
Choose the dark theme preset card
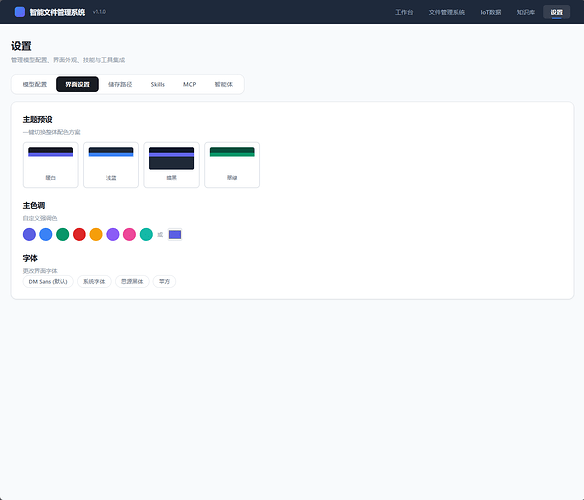coord(171,165)
